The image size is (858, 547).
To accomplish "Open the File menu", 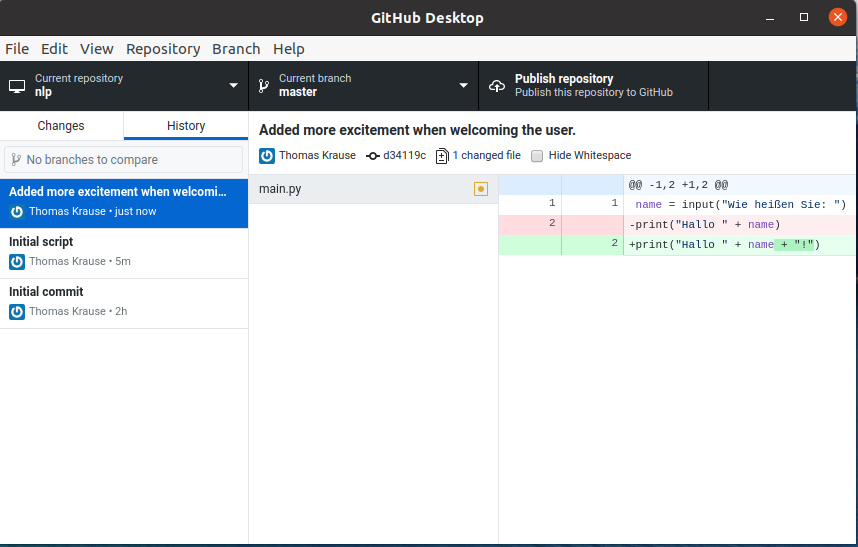I will pos(17,49).
